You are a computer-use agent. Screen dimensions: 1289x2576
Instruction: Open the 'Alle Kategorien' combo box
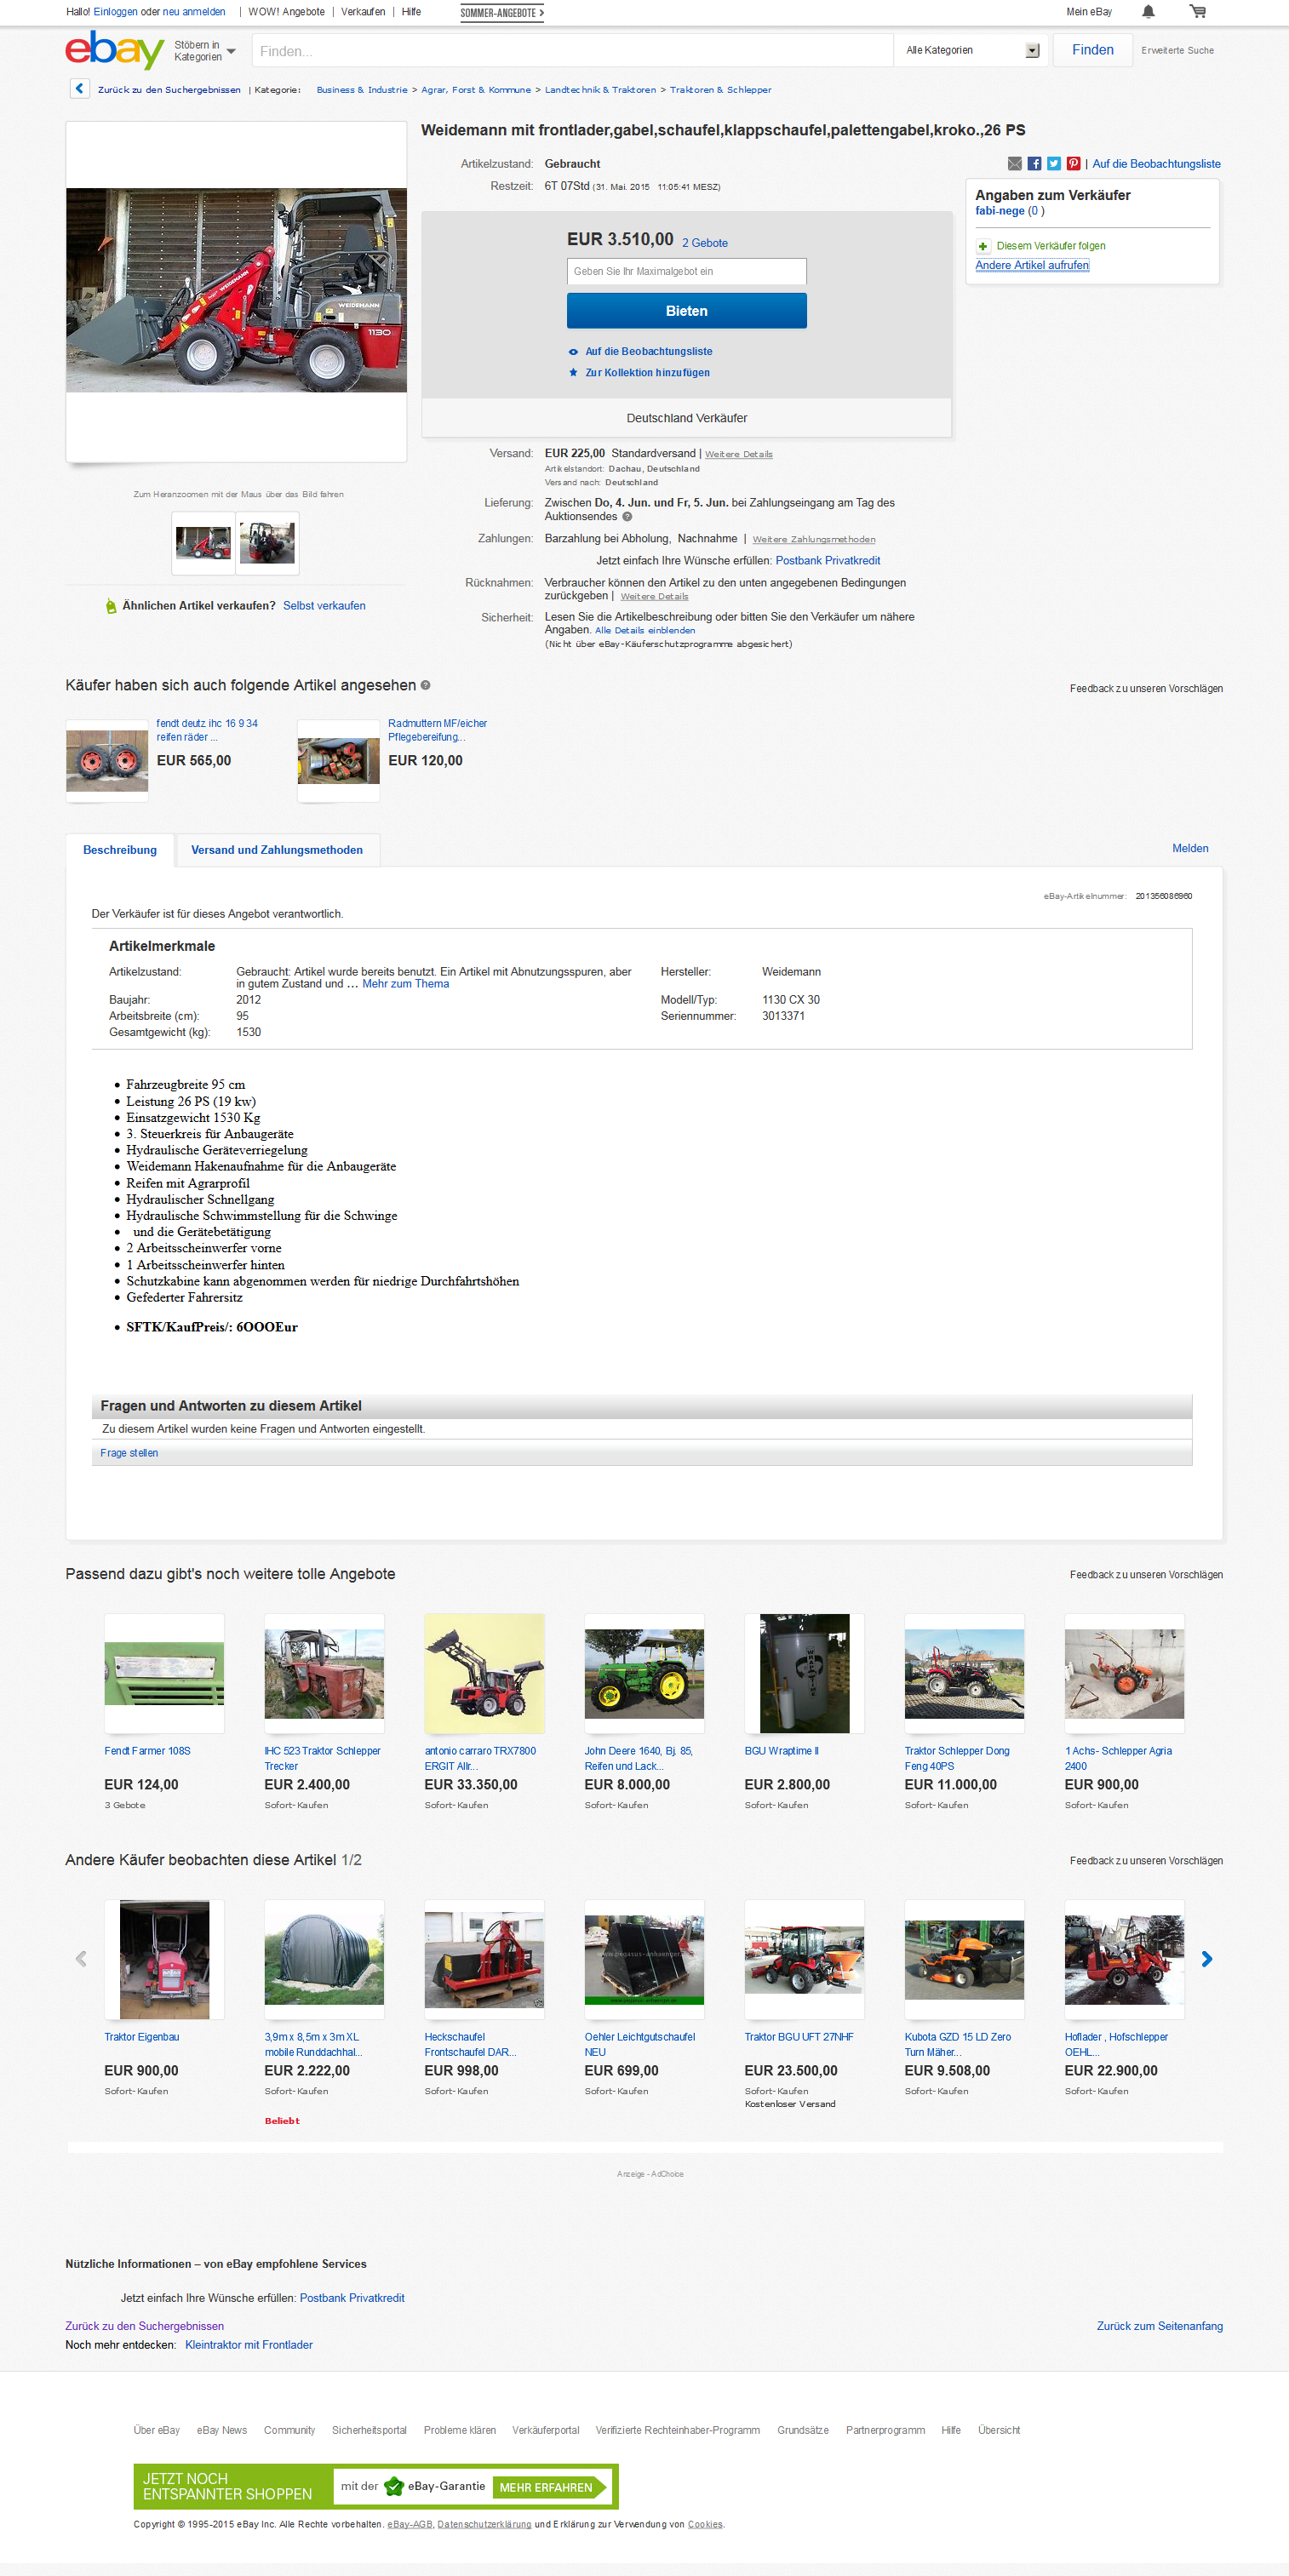pyautogui.click(x=971, y=50)
